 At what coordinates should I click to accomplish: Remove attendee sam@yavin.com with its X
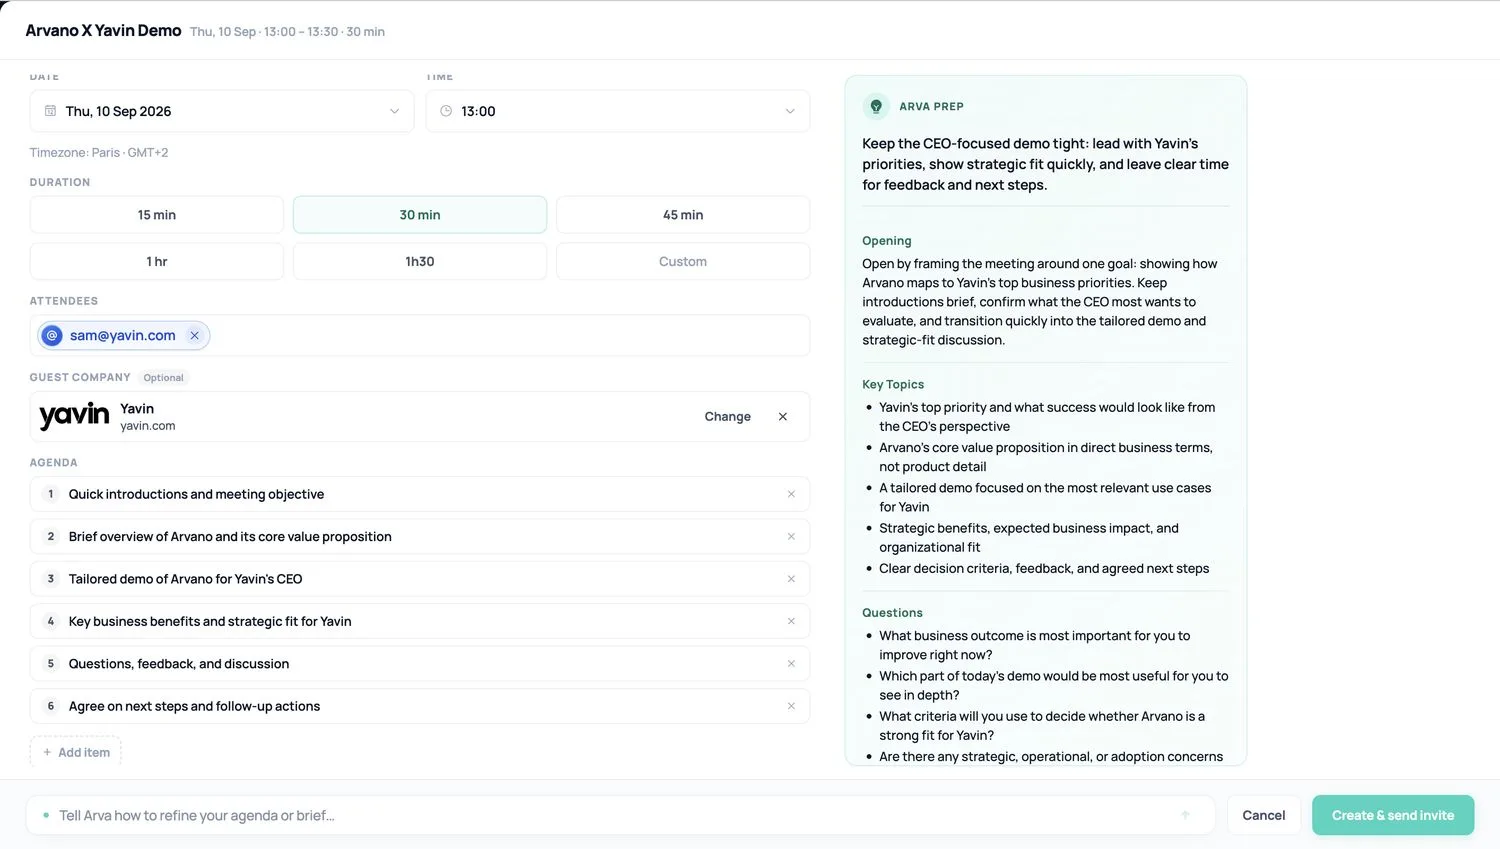coord(195,336)
